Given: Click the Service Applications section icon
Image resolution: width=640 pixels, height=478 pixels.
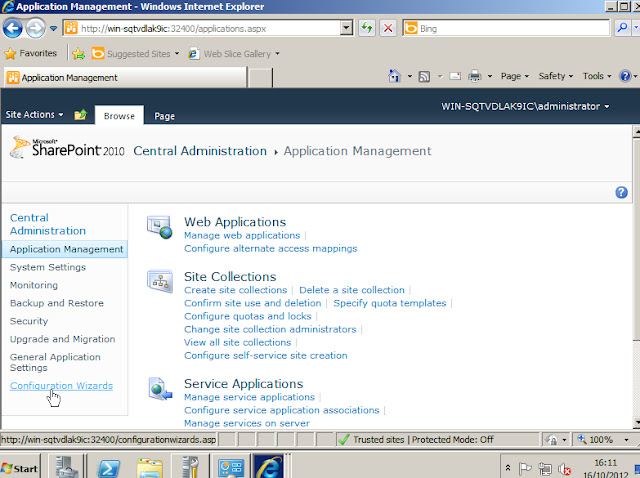Looking at the screenshot, I should tap(160, 389).
